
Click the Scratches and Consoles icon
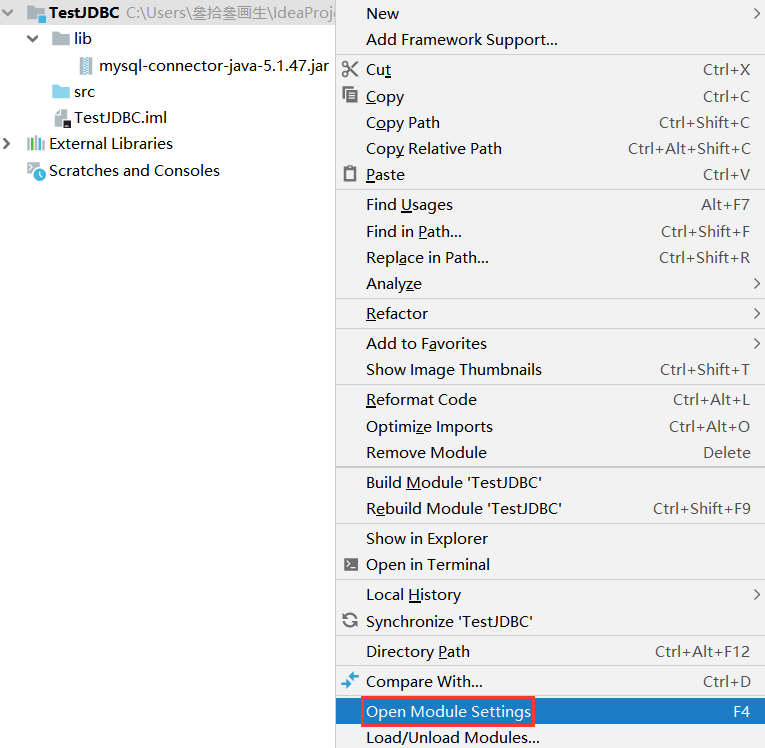tap(36, 171)
